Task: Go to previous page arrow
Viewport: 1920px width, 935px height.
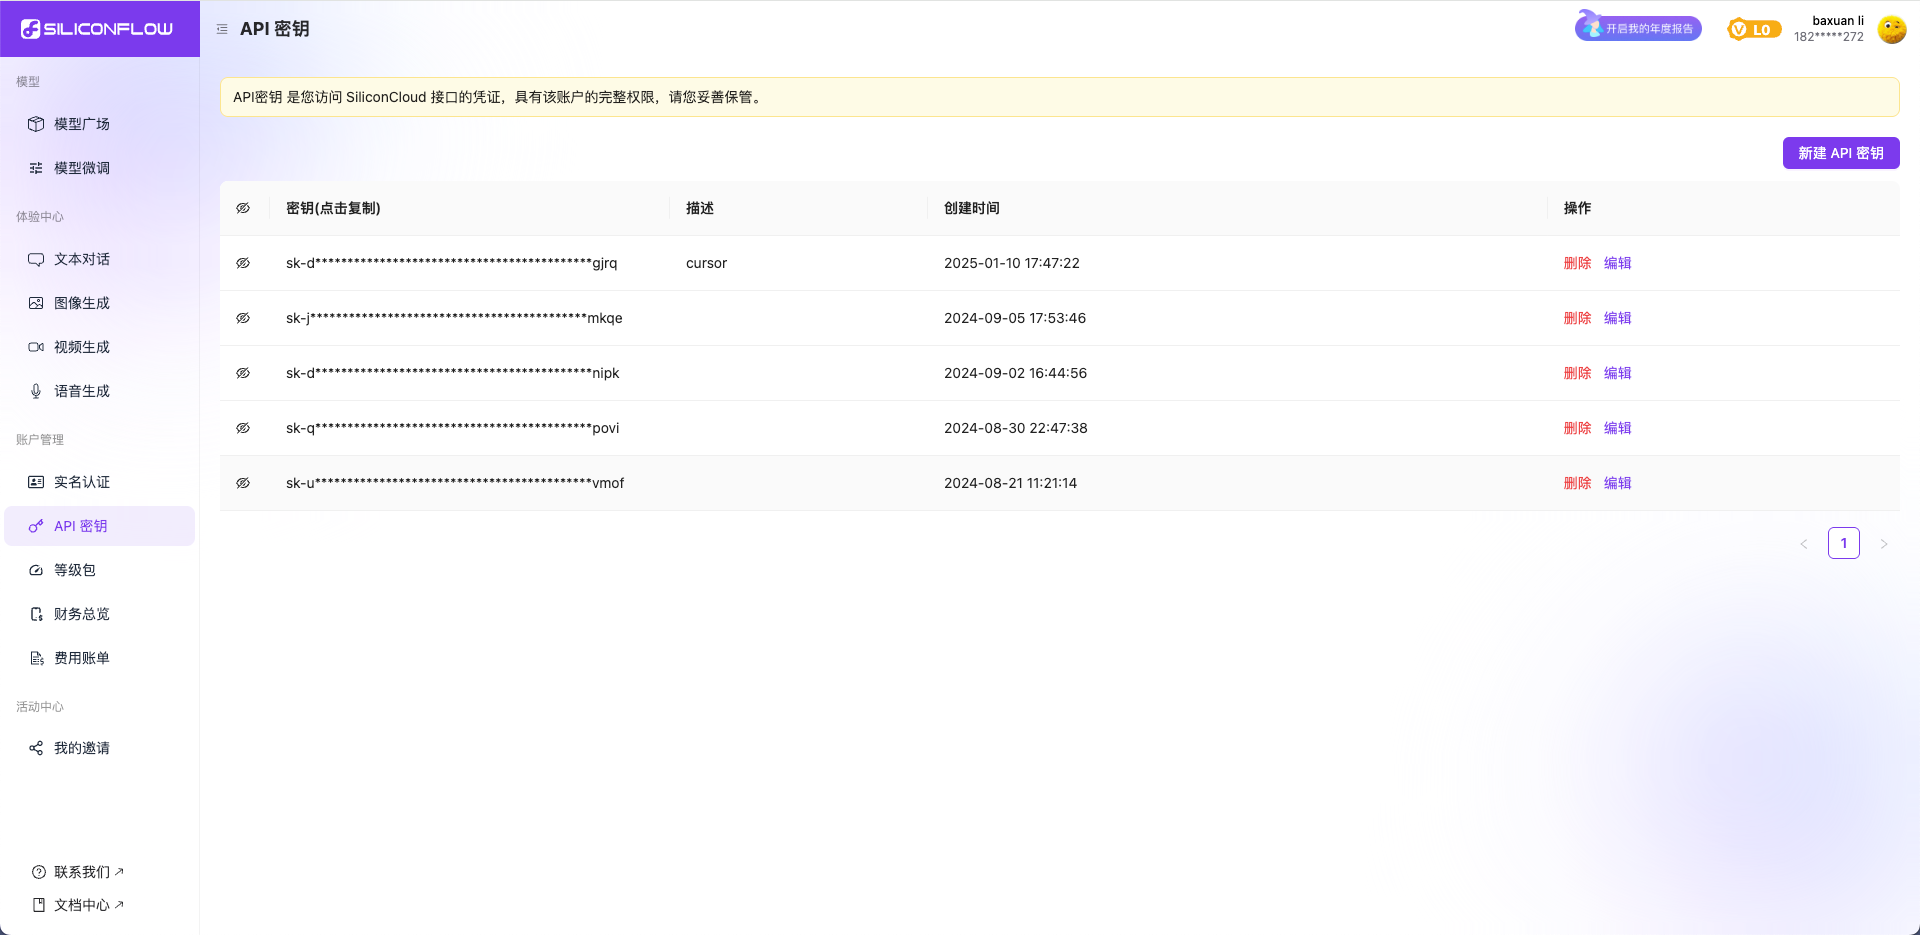Action: click(x=1804, y=544)
